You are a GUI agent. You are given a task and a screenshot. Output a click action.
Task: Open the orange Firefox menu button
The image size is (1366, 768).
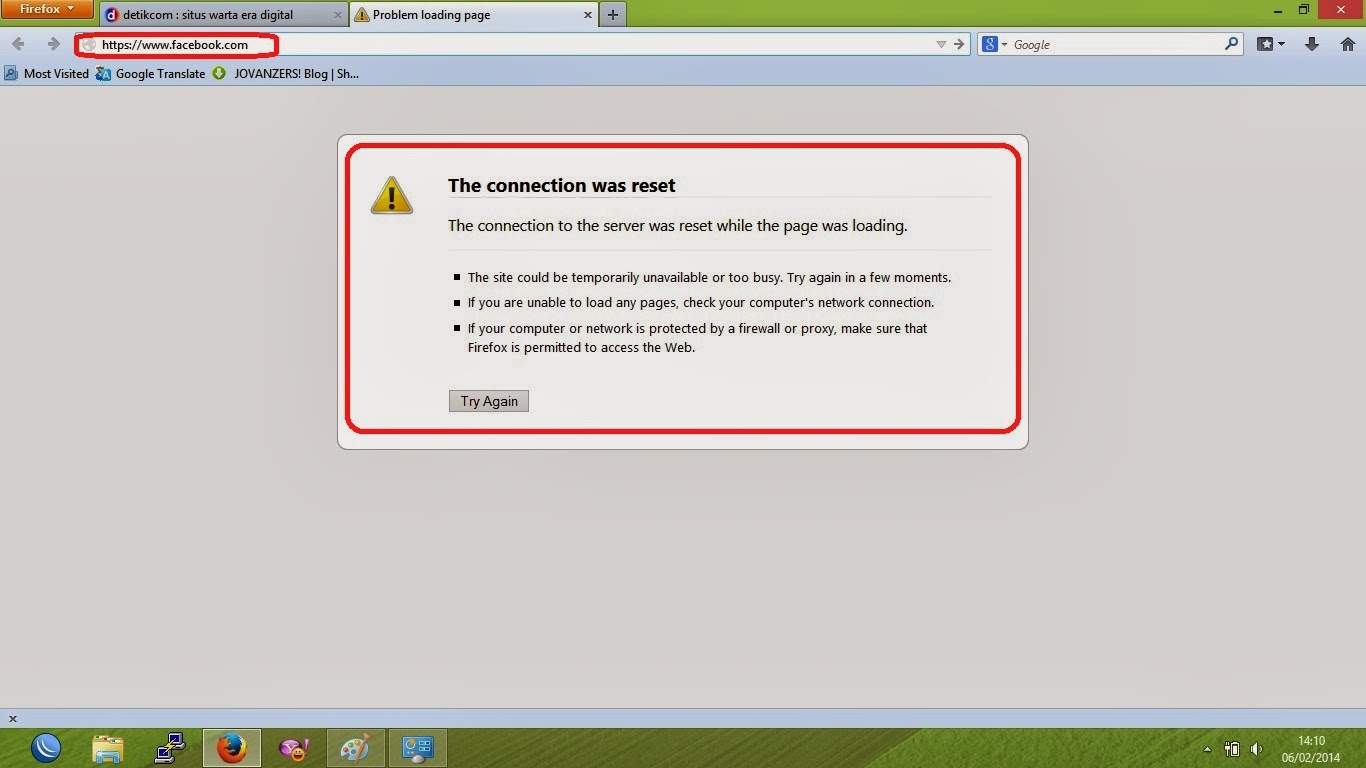point(47,9)
